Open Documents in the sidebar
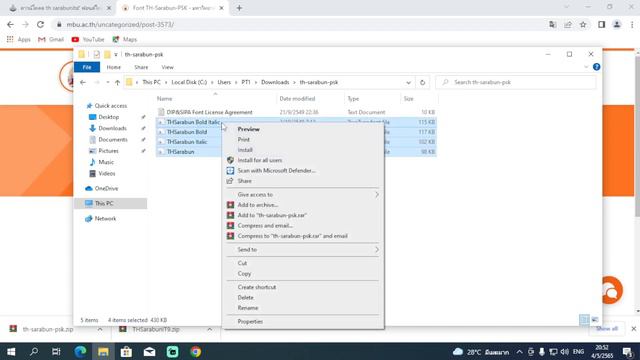Image resolution: width=640 pixels, height=360 pixels. click(113, 140)
